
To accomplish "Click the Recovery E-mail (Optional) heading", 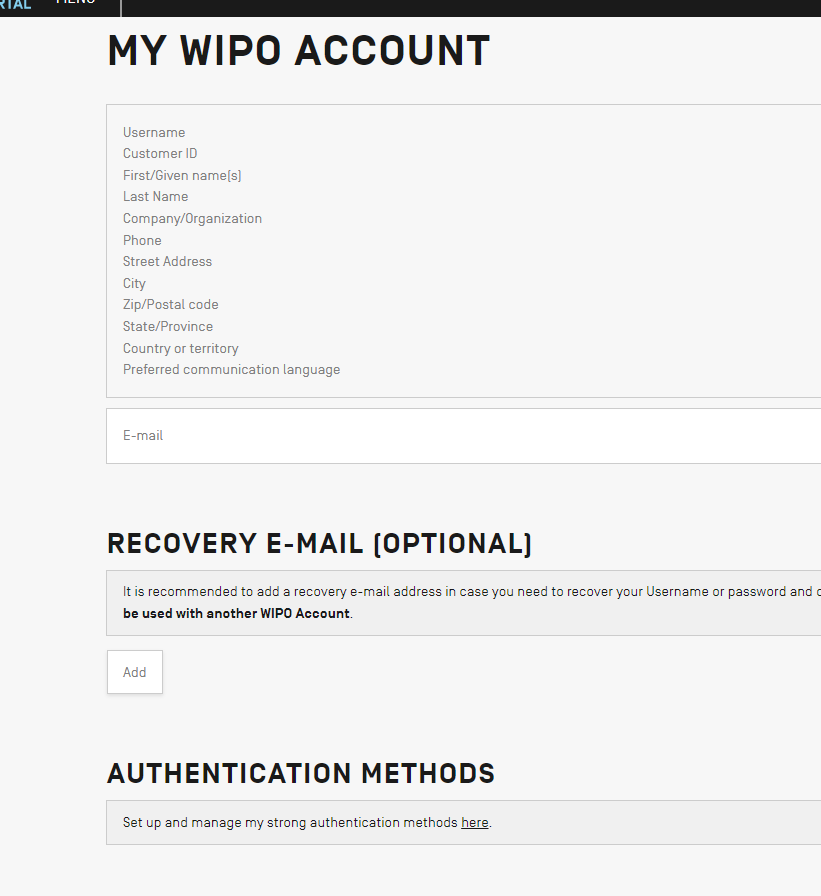I will [x=319, y=544].
